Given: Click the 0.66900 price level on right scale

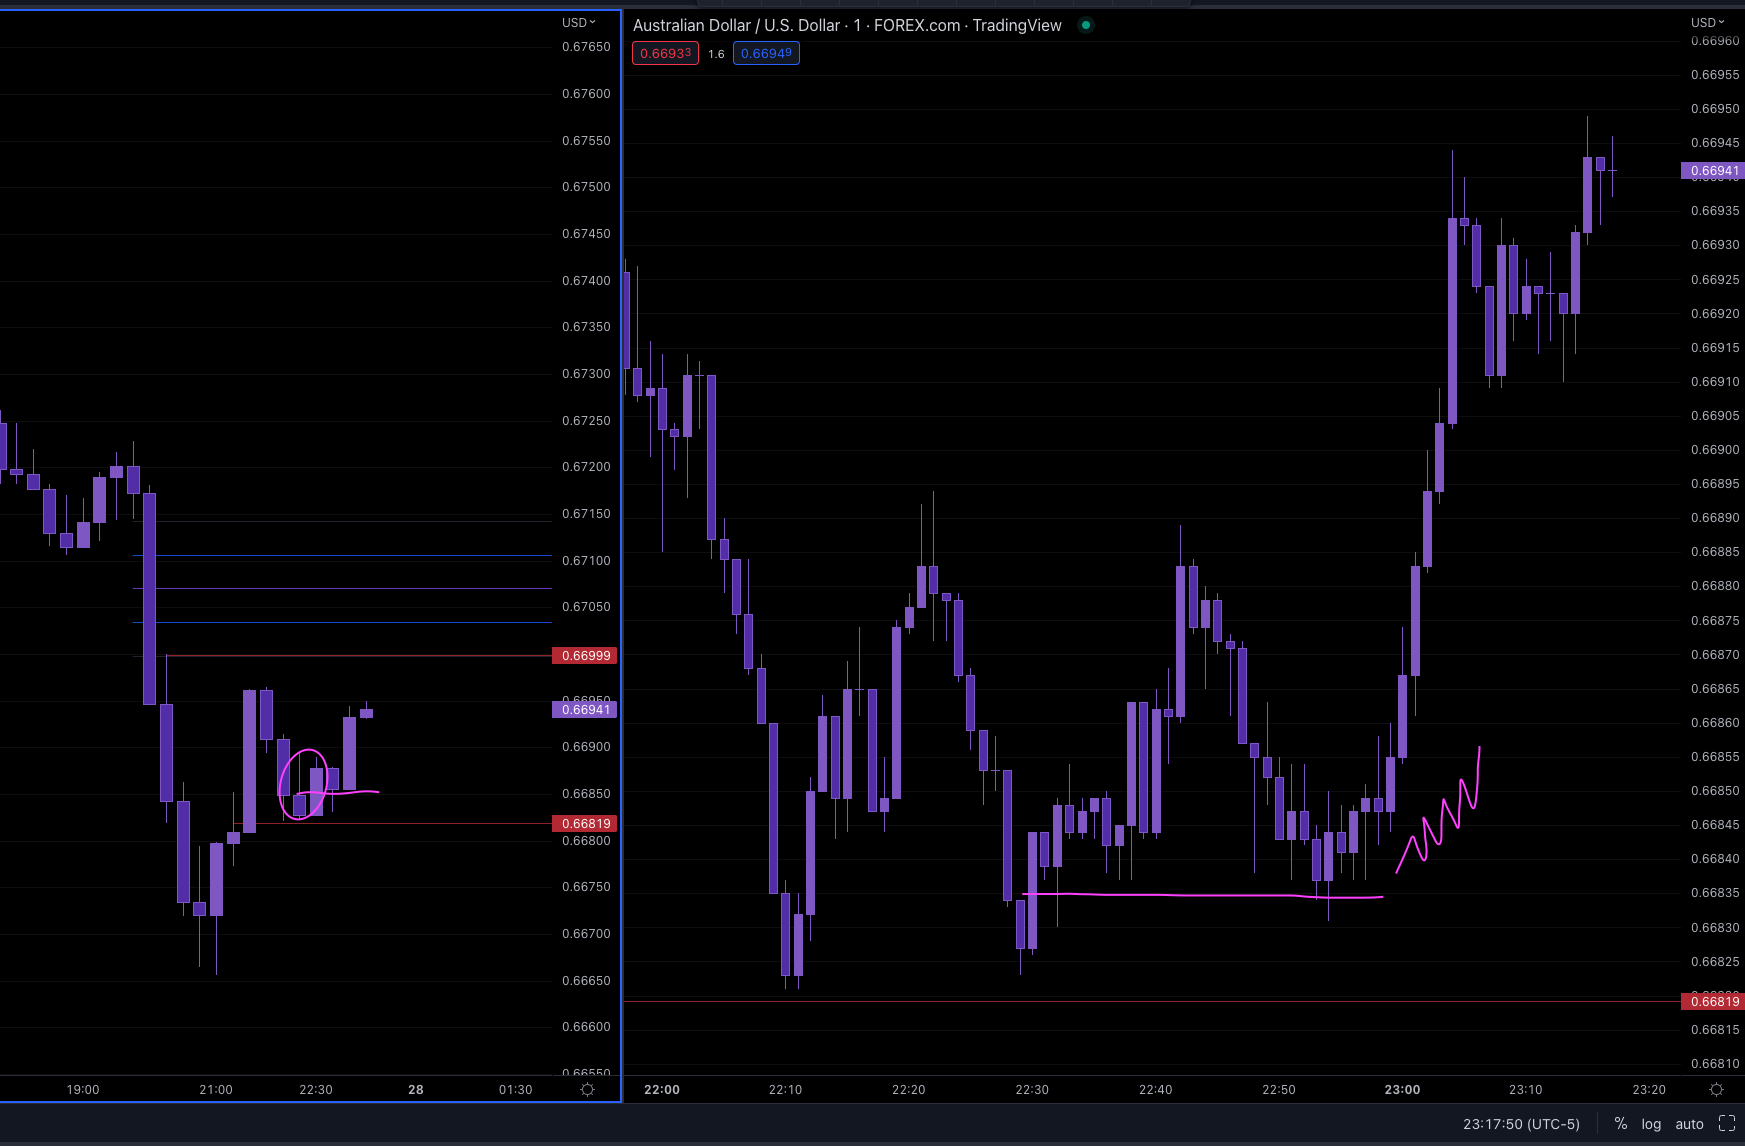Looking at the screenshot, I should (x=1715, y=450).
